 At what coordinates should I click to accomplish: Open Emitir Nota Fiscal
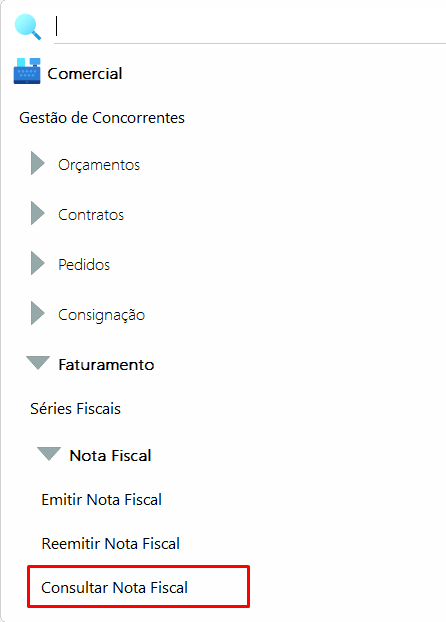pyautogui.click(x=102, y=499)
